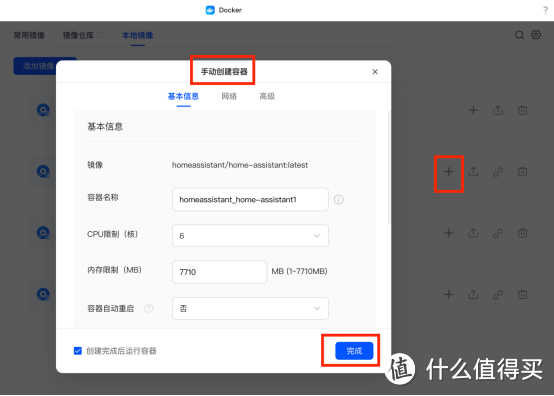Click the trash icon in the third image row
The width and height of the screenshot is (554, 396).
coord(523,233)
